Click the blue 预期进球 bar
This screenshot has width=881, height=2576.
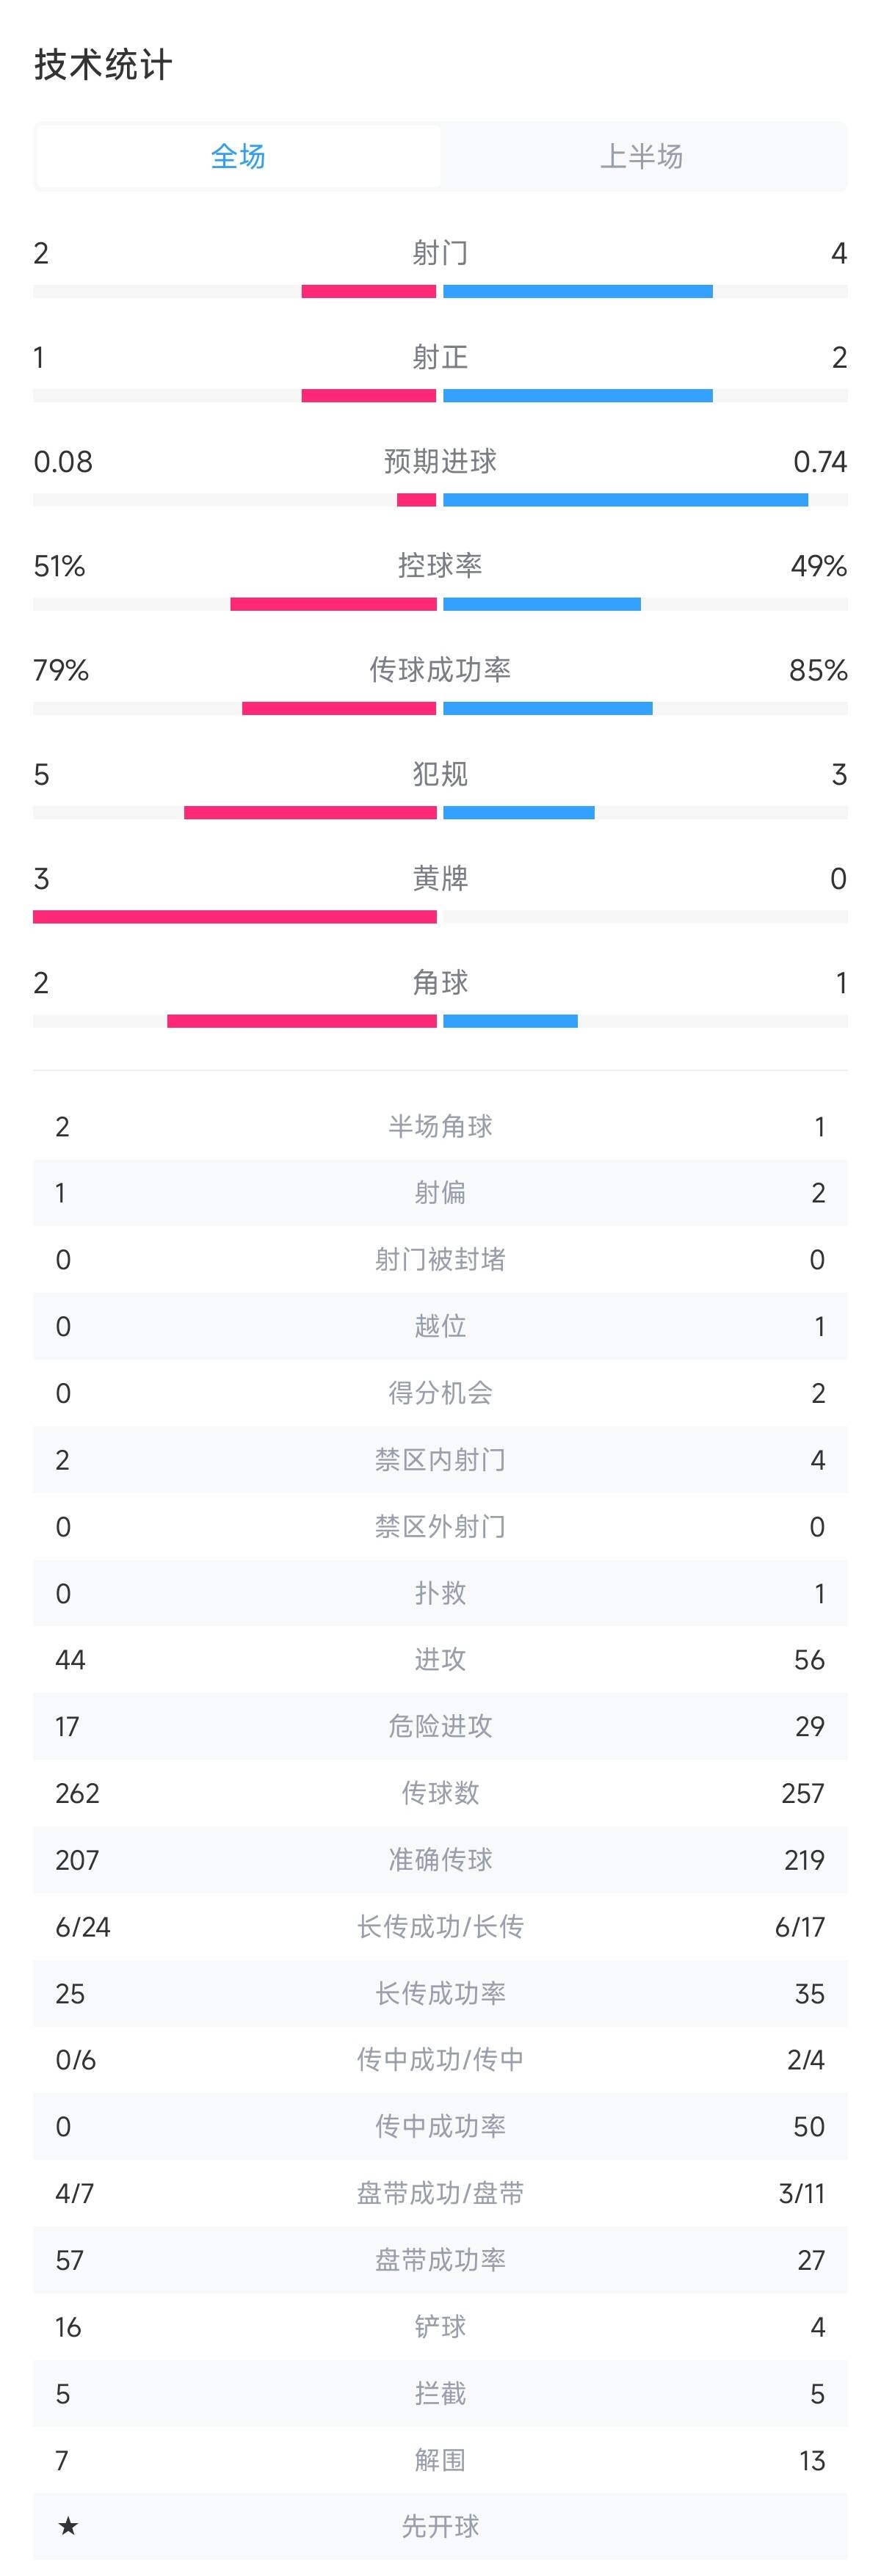(x=625, y=500)
